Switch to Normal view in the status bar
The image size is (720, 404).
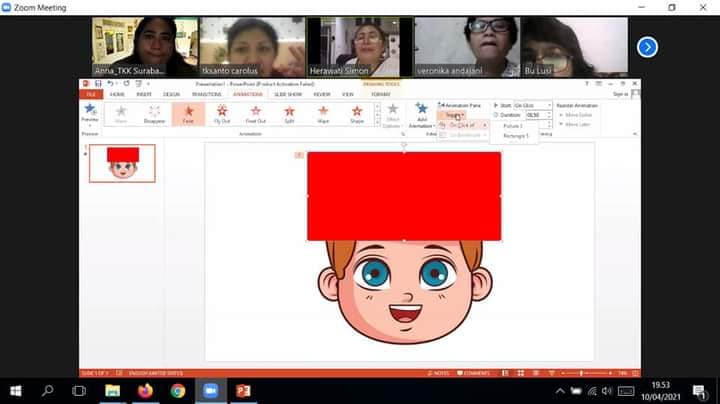tap(505, 373)
